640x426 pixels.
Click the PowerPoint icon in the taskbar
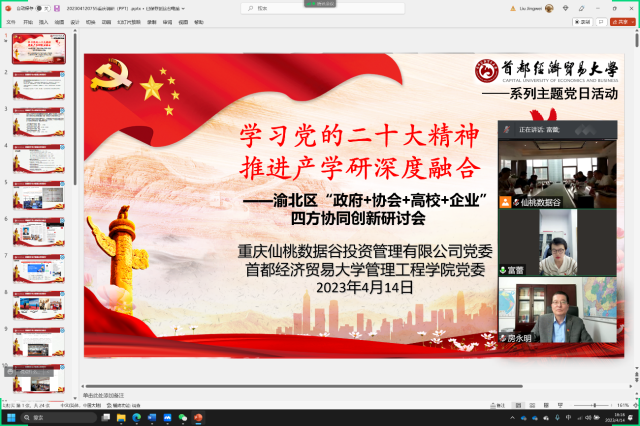point(197,417)
